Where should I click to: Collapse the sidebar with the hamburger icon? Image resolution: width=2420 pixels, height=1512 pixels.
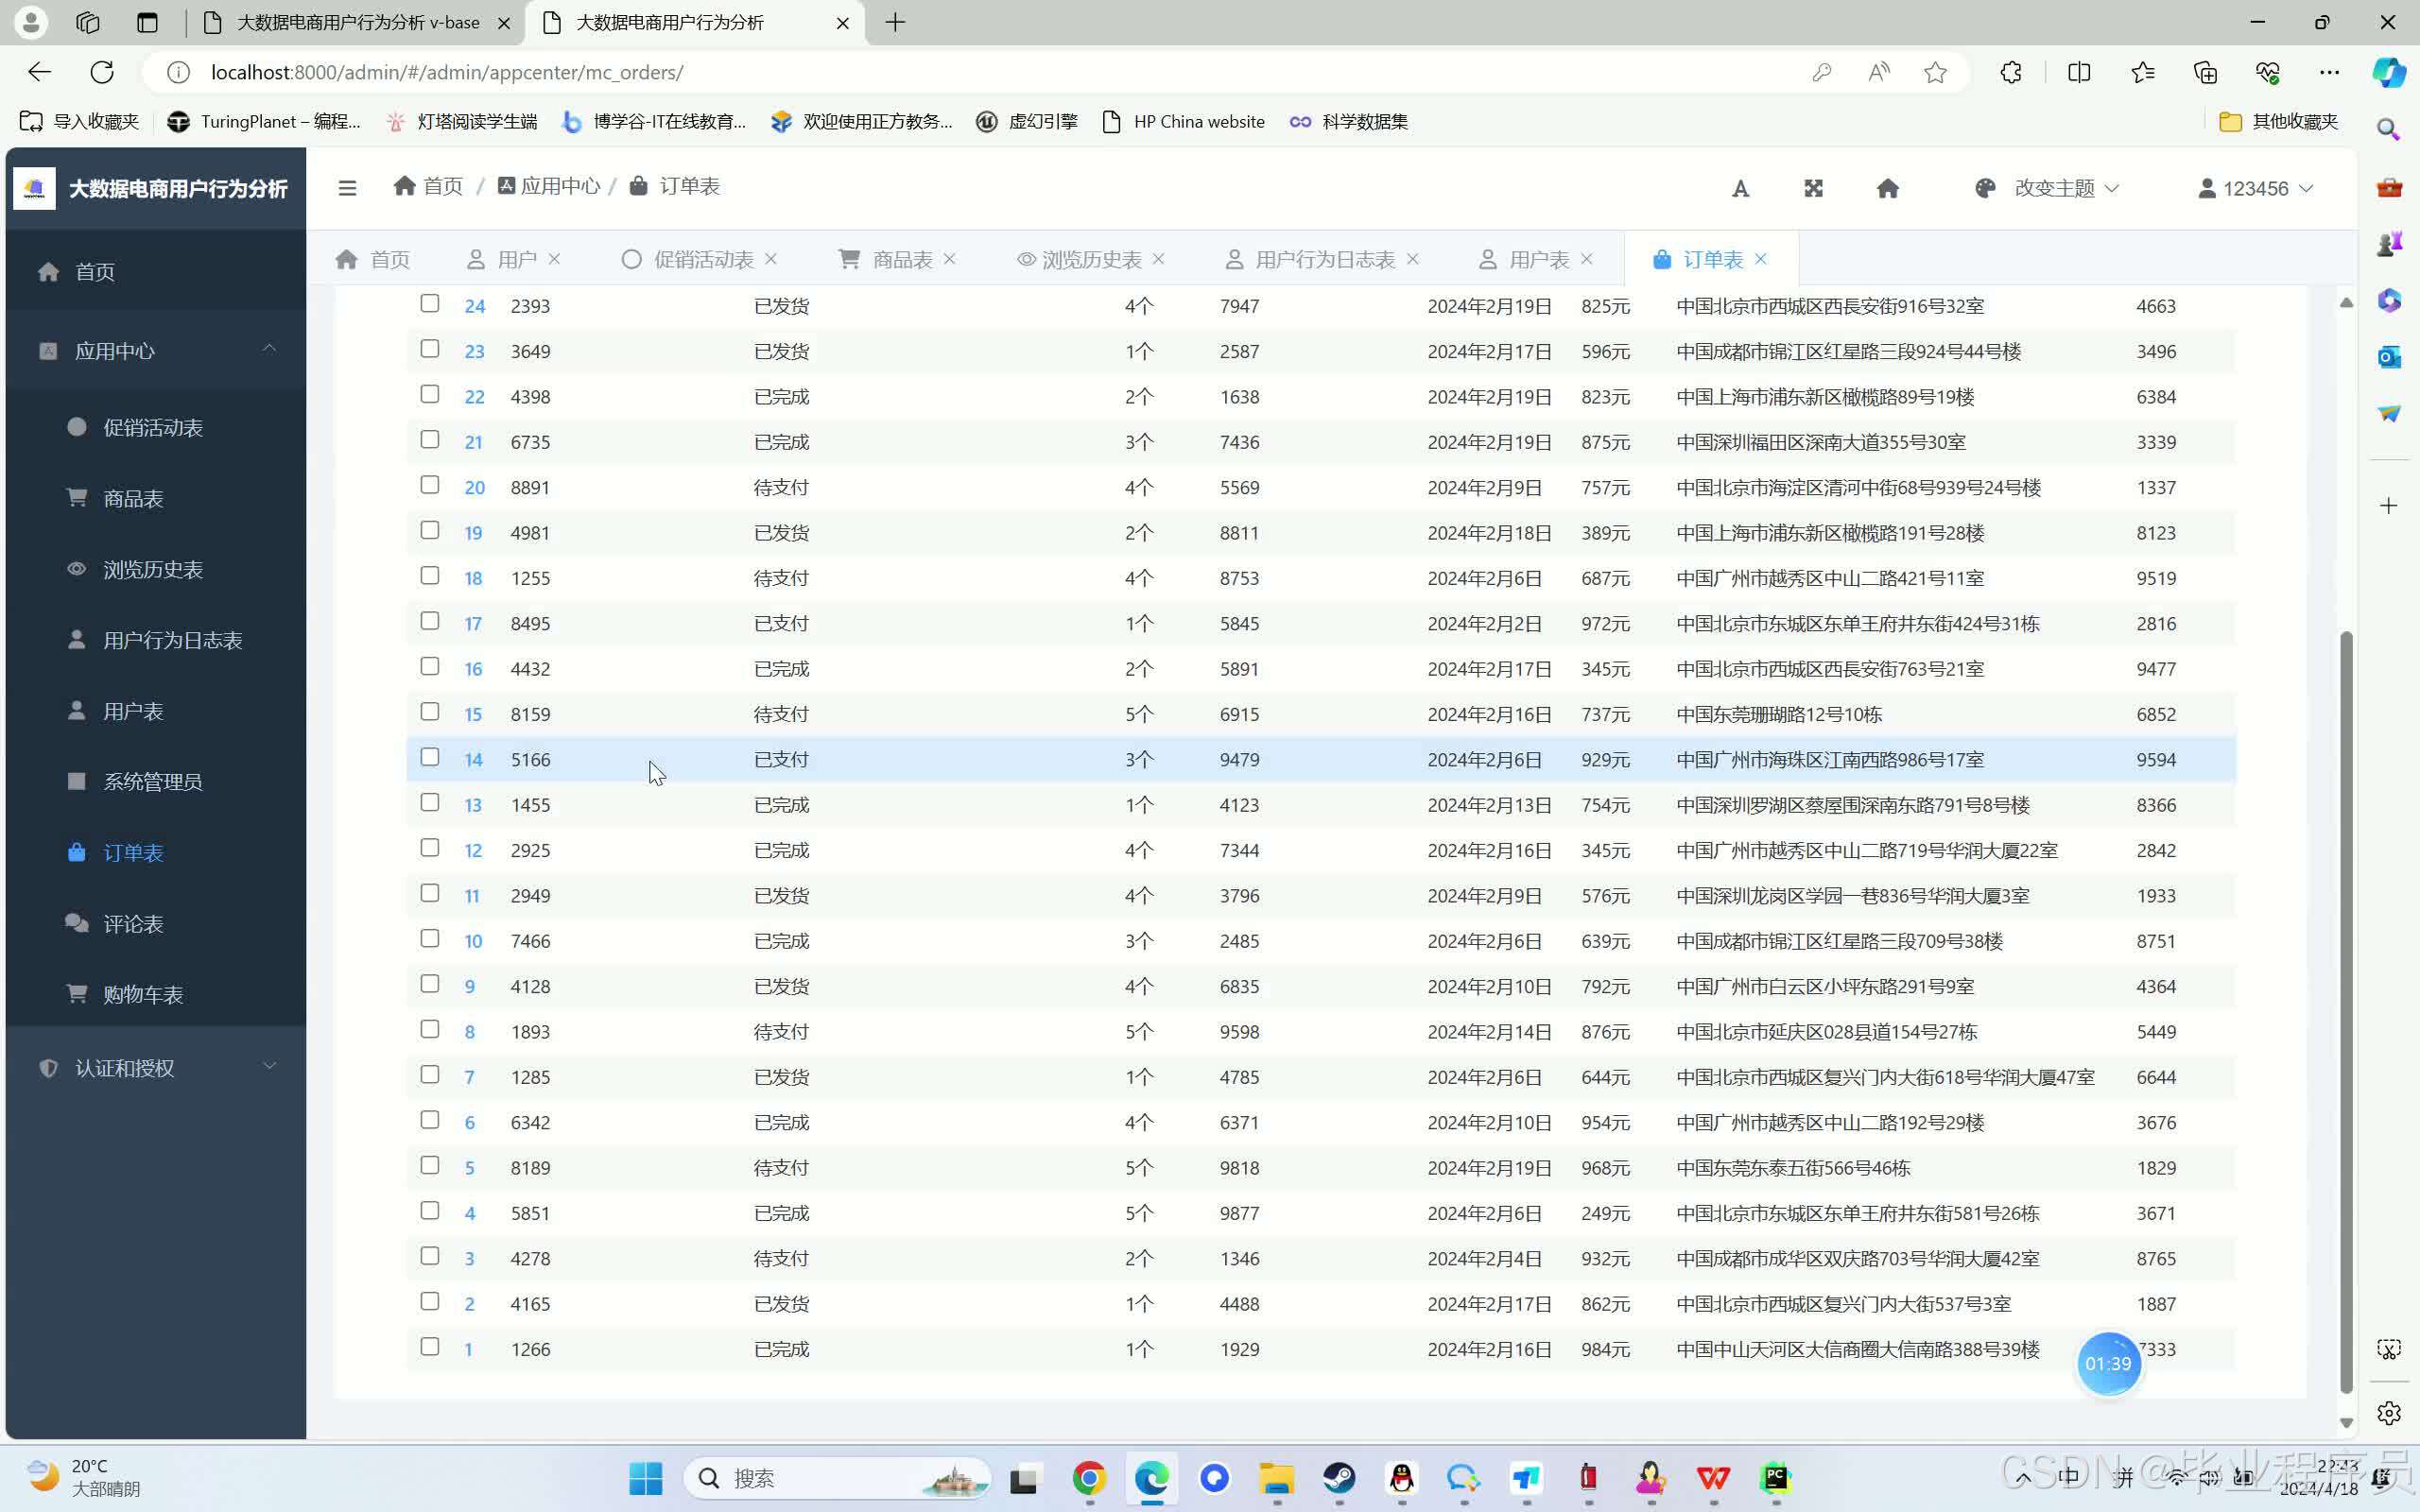(x=347, y=188)
